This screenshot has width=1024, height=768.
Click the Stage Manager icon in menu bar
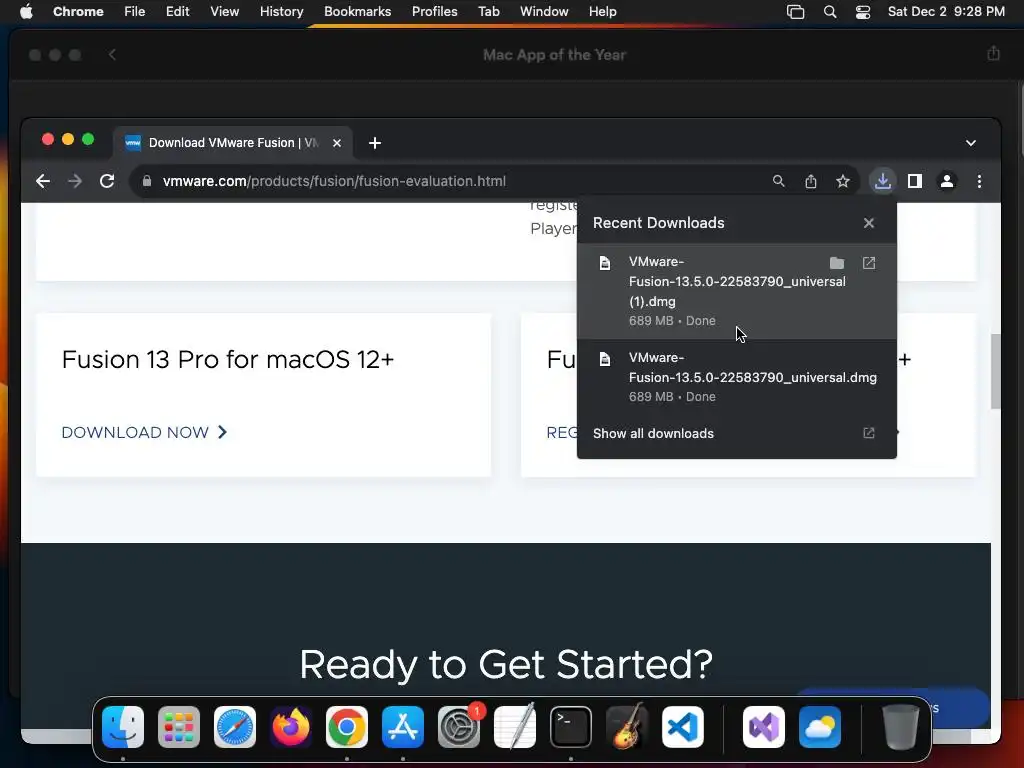point(795,12)
